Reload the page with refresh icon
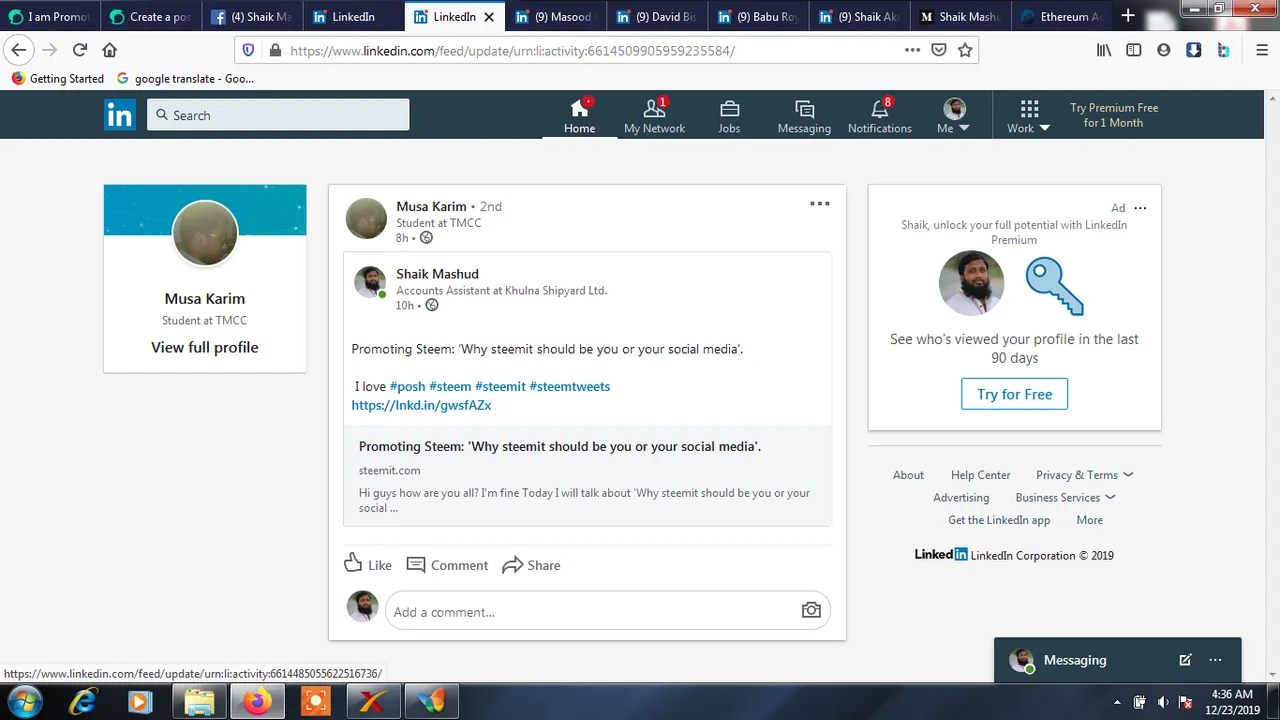The height and width of the screenshot is (720, 1280). [x=80, y=50]
